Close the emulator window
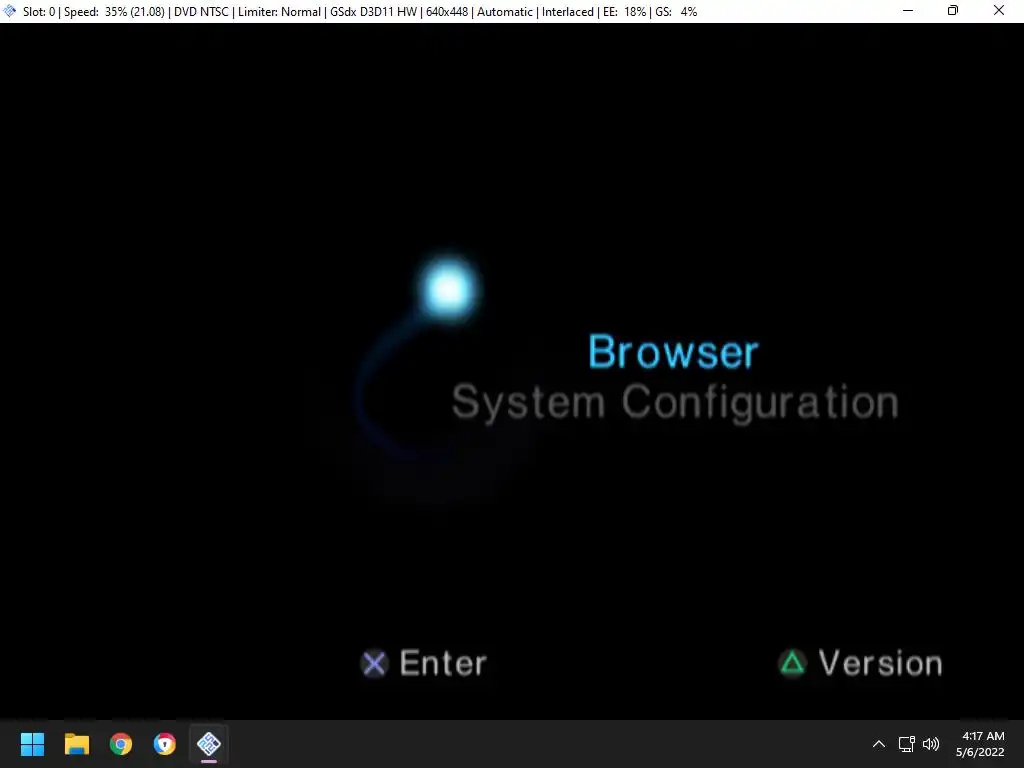The height and width of the screenshot is (768, 1024). 999,11
